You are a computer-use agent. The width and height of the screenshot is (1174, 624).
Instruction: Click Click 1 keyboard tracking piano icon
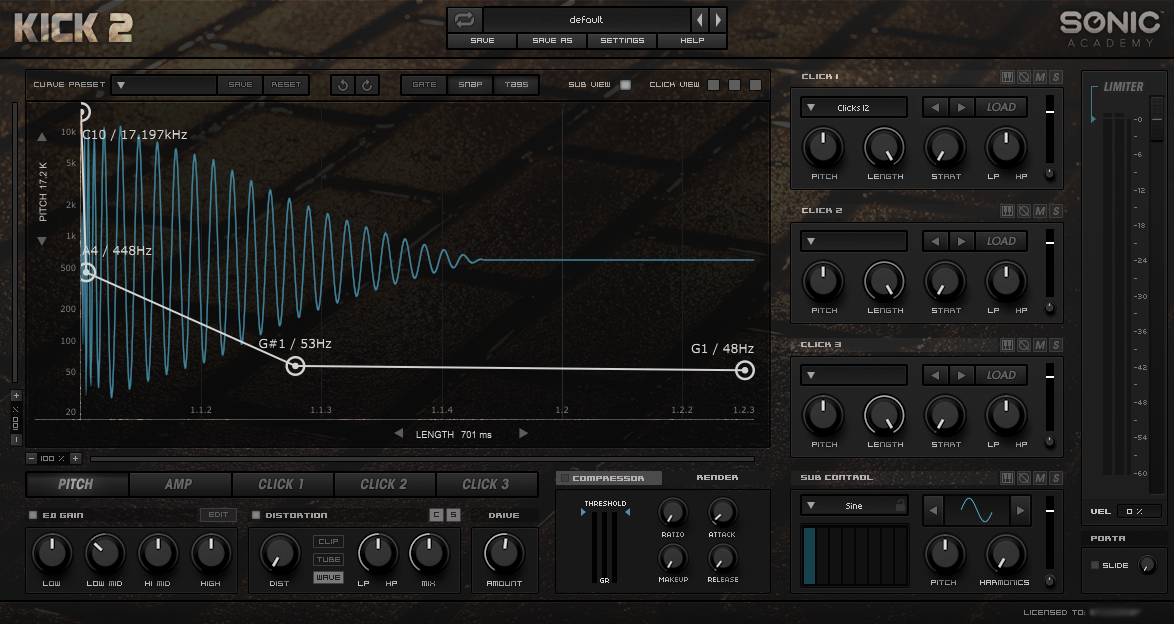point(1007,77)
